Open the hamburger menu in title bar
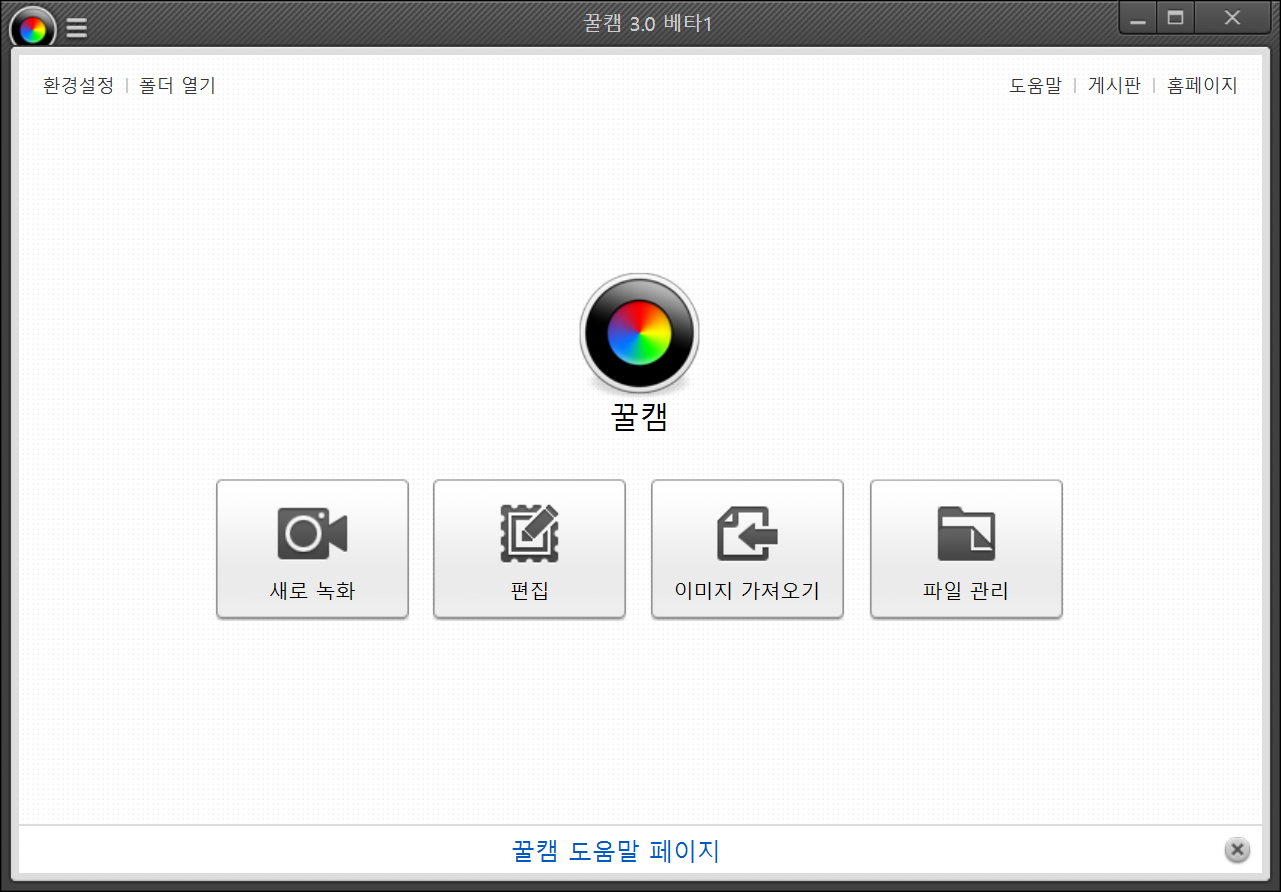 (x=76, y=29)
